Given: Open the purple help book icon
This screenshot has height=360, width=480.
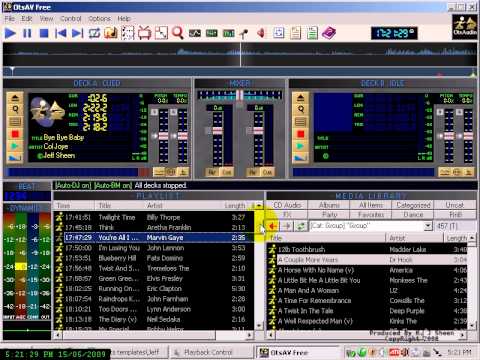Looking at the screenshot, I should tap(329, 33).
